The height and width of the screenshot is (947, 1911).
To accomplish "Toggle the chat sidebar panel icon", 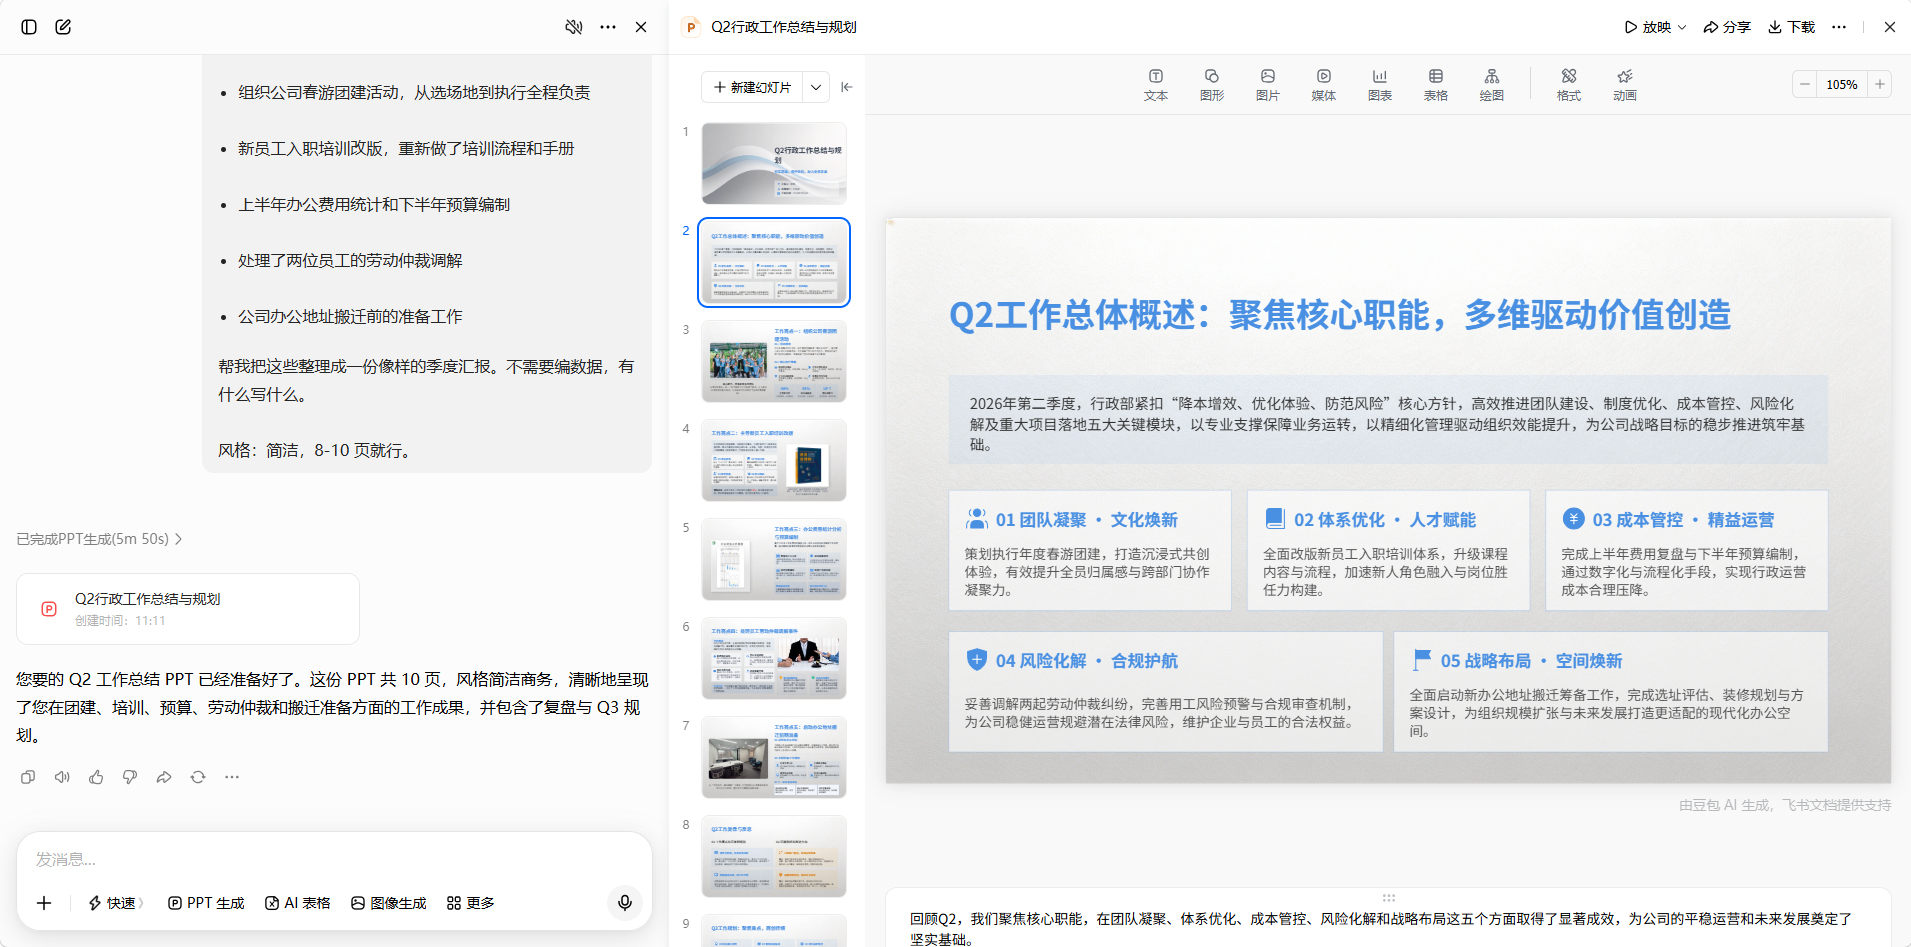I will click(29, 27).
